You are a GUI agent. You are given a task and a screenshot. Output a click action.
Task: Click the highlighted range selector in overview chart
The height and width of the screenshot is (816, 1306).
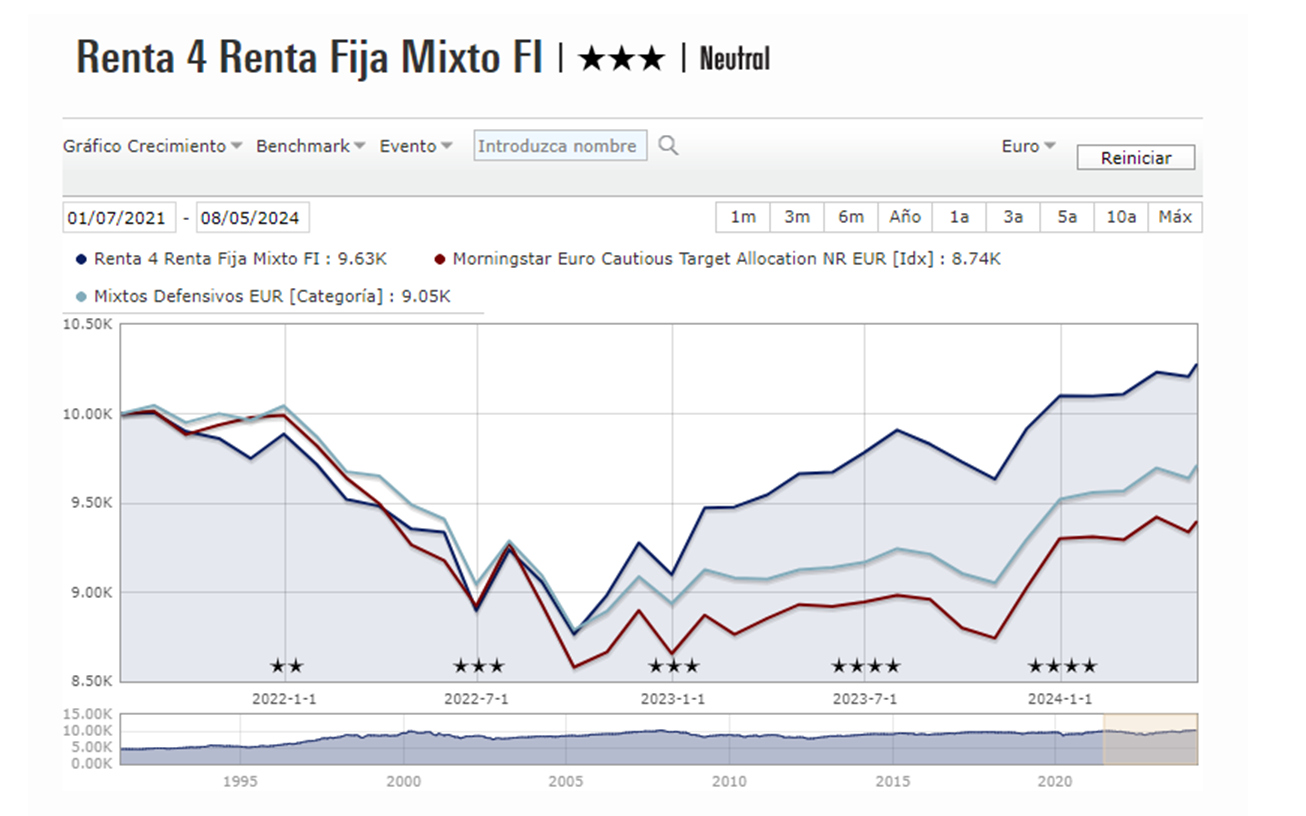click(1150, 739)
